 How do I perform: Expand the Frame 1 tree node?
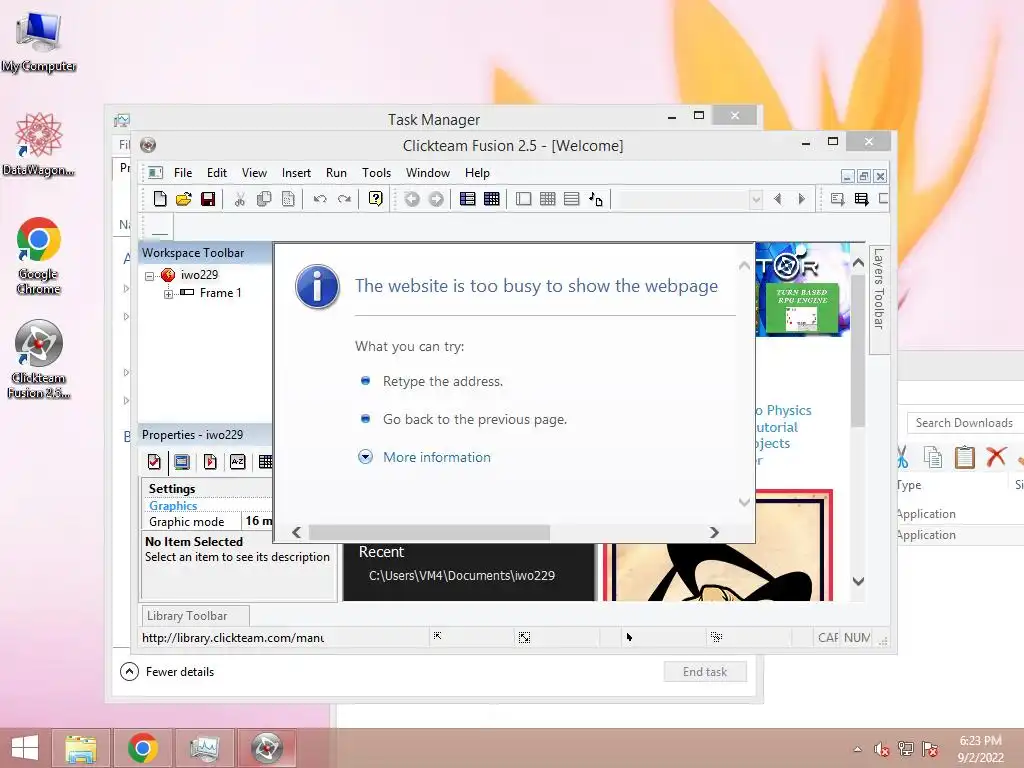(168, 294)
